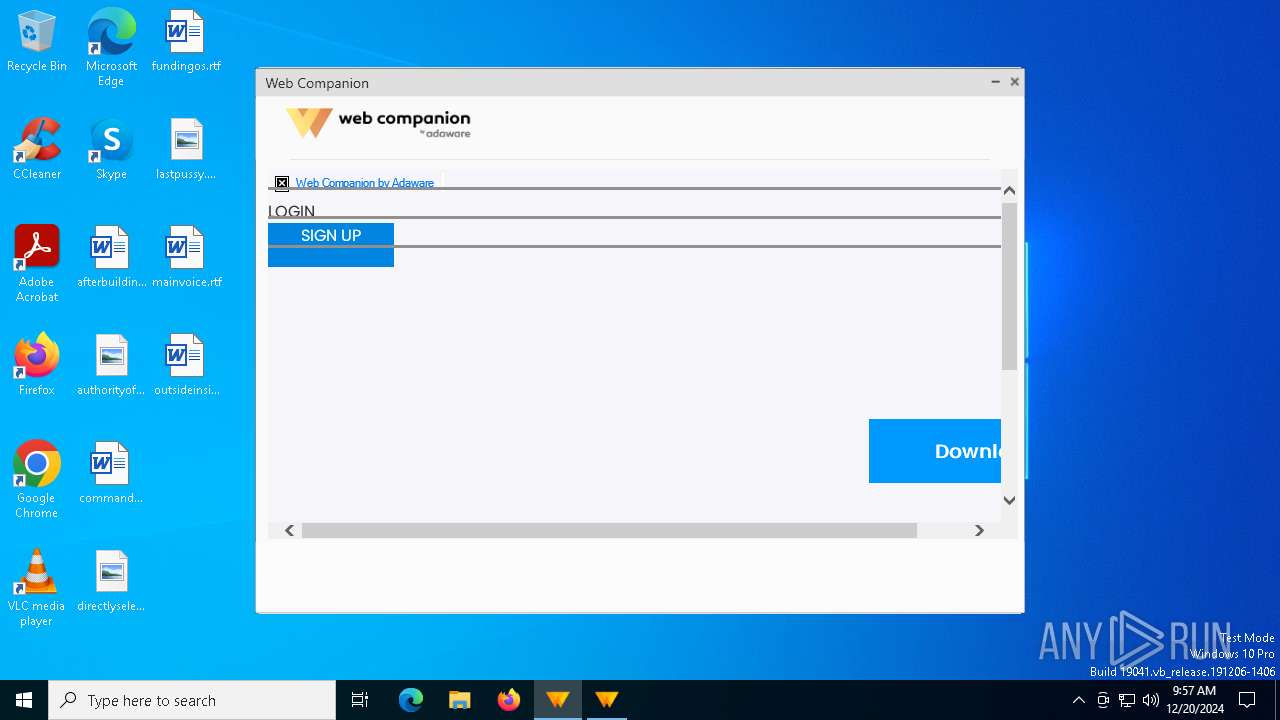Open Firefox from the taskbar
Image resolution: width=1280 pixels, height=720 pixels.
coord(509,700)
